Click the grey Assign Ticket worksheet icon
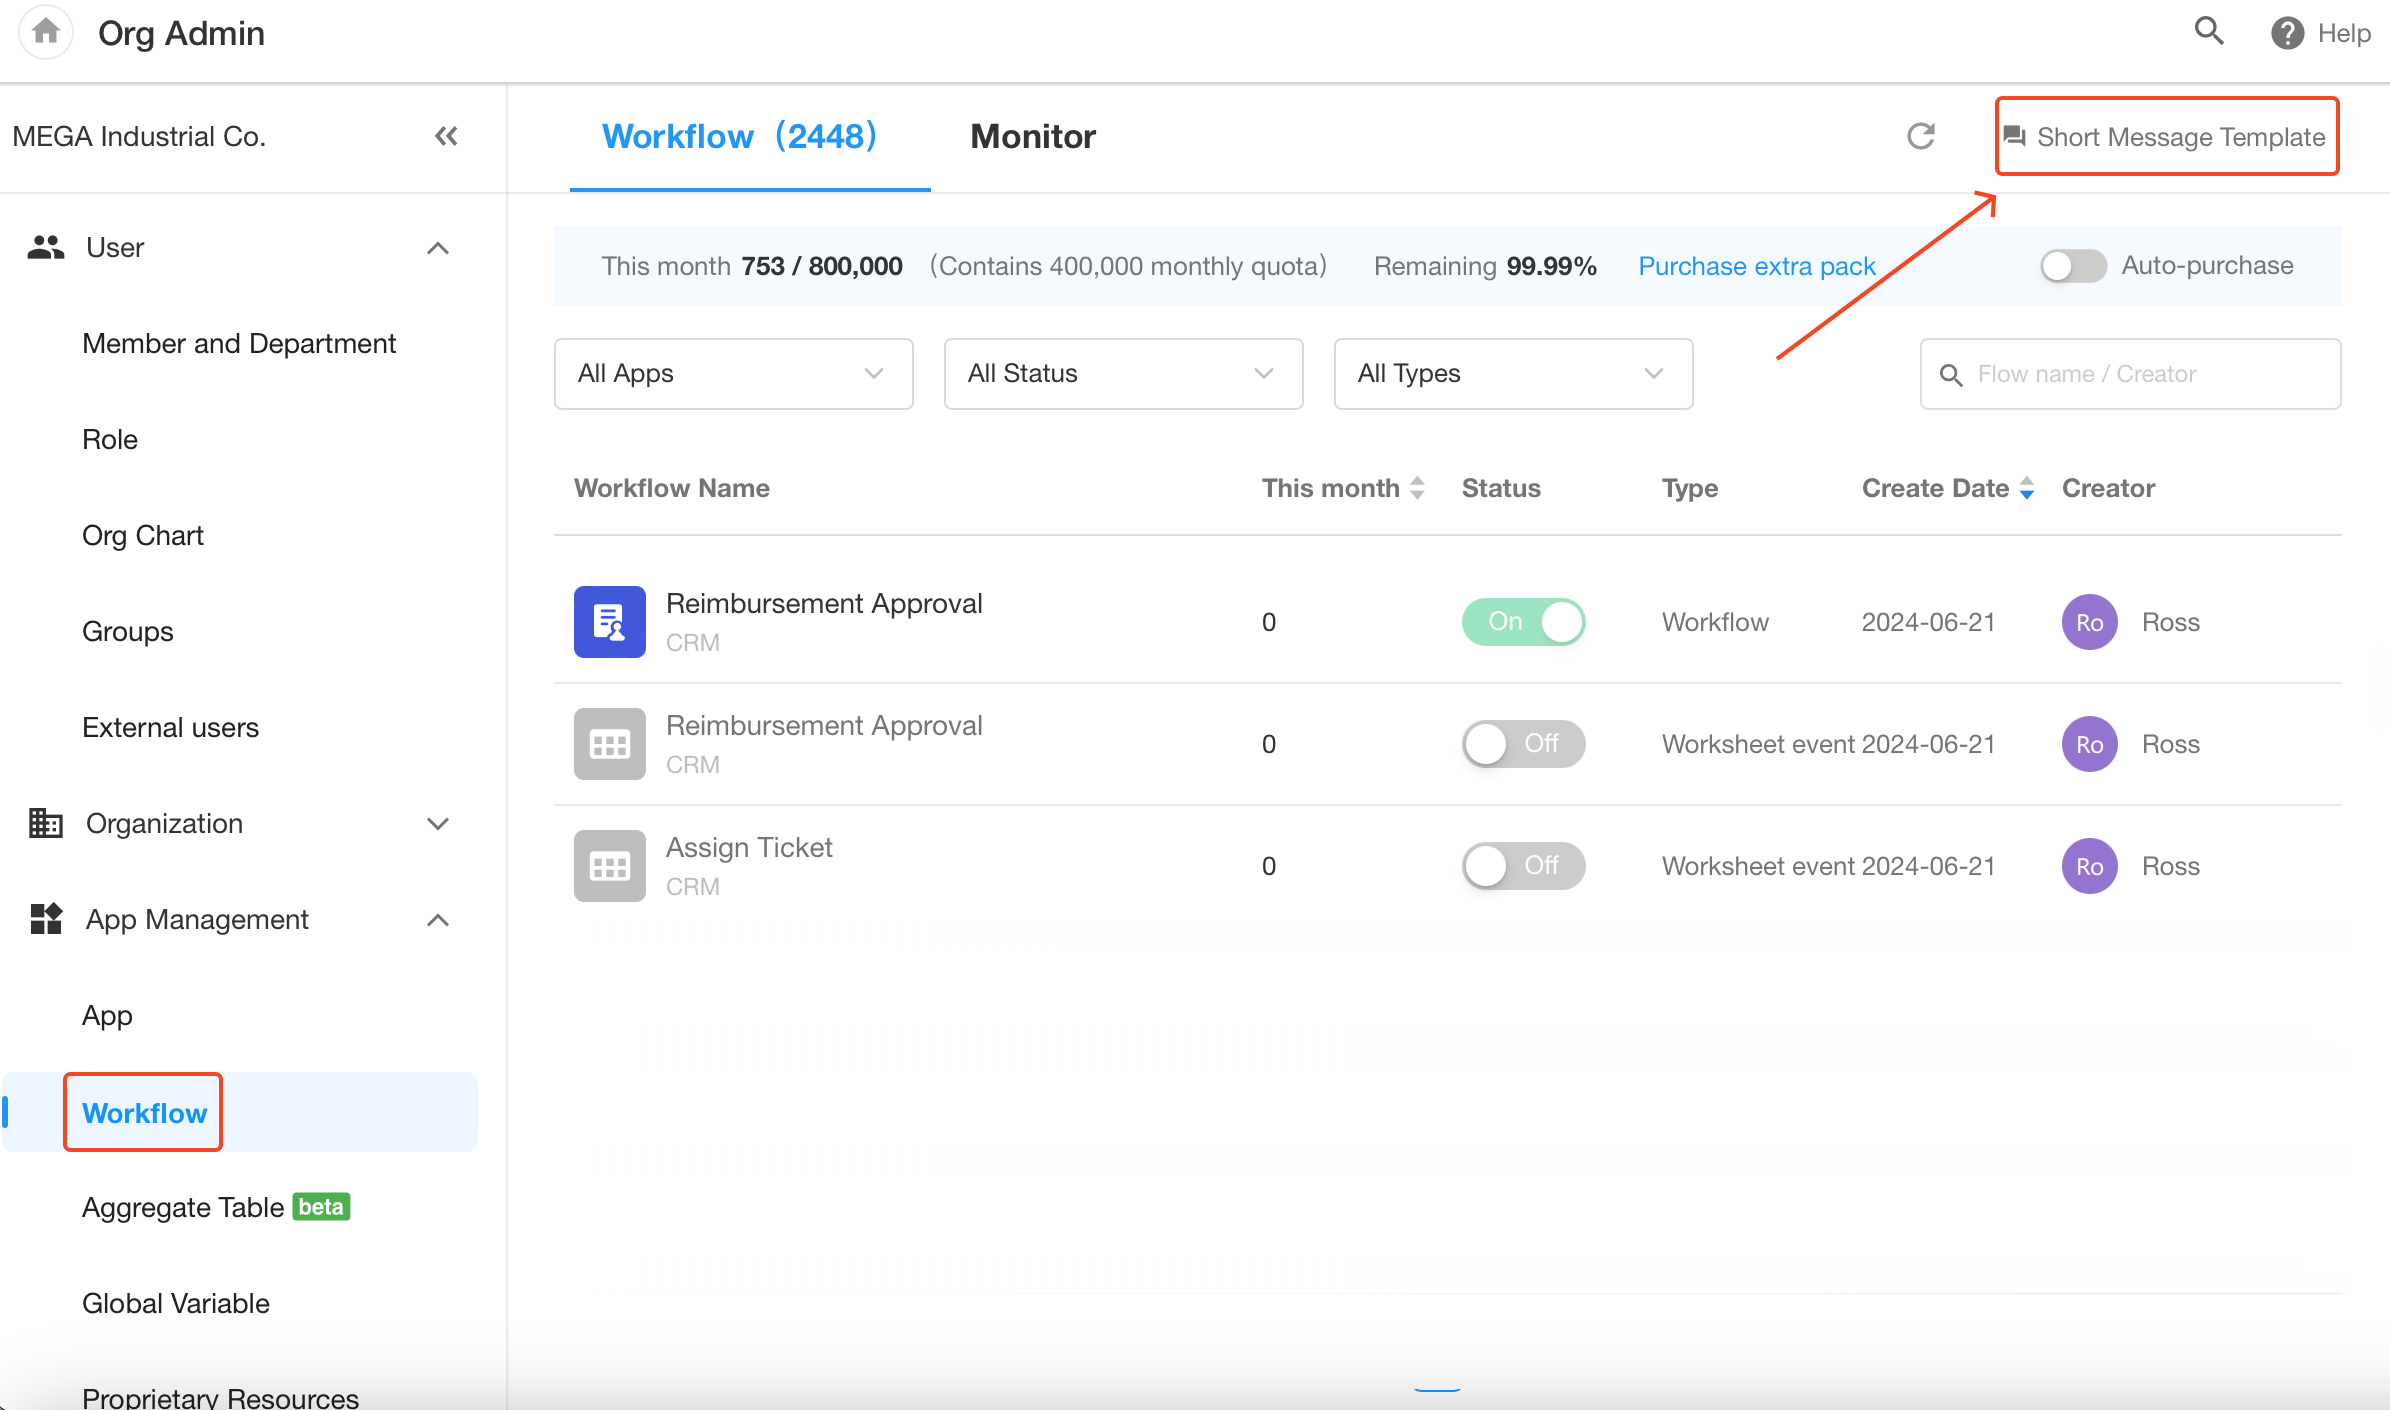The height and width of the screenshot is (1410, 2390). click(x=609, y=866)
